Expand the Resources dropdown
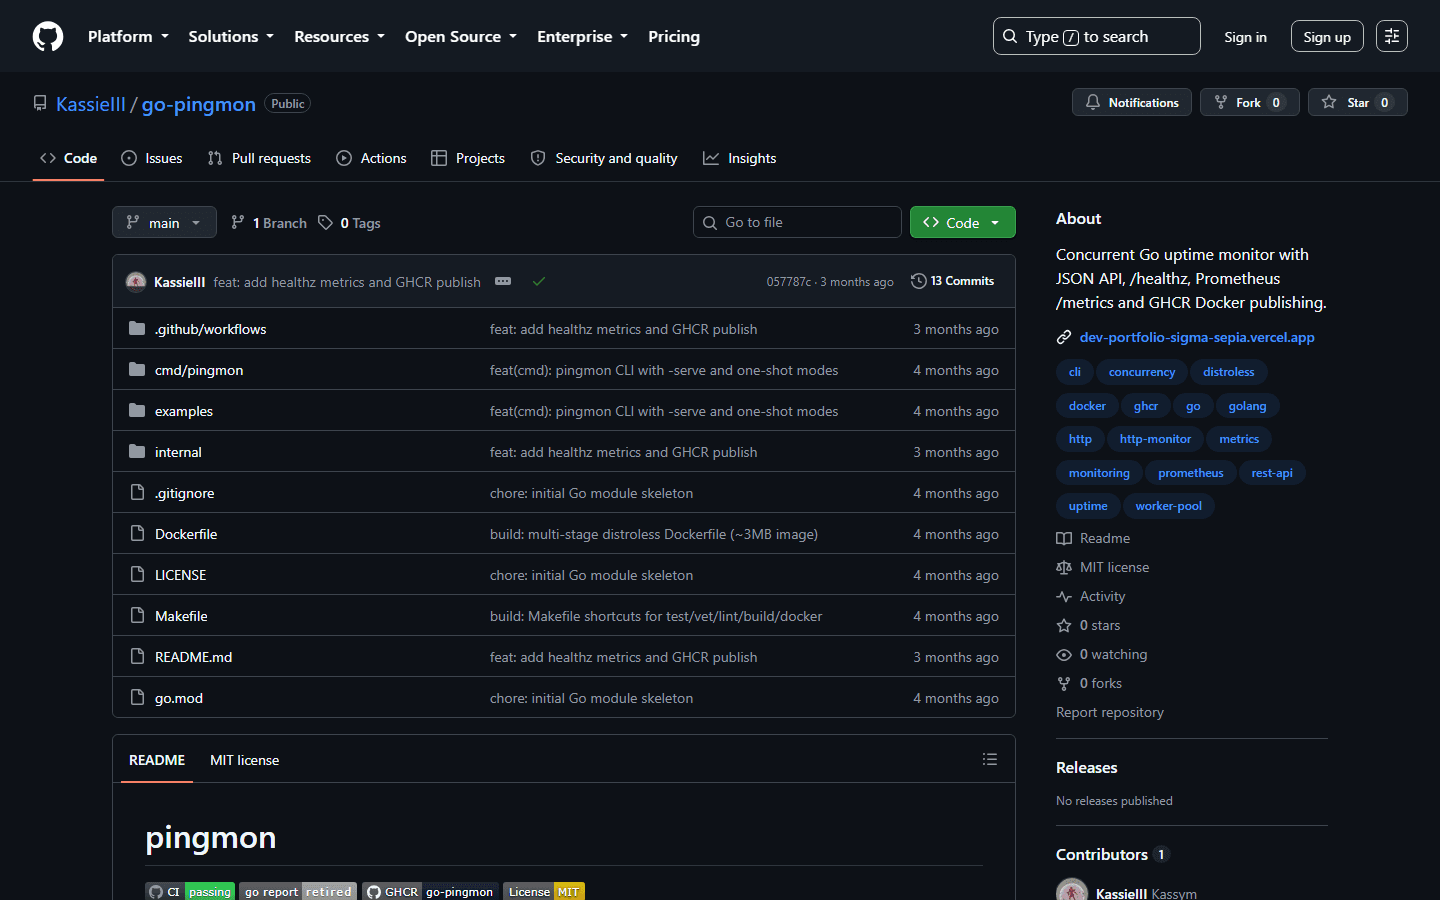 click(339, 36)
